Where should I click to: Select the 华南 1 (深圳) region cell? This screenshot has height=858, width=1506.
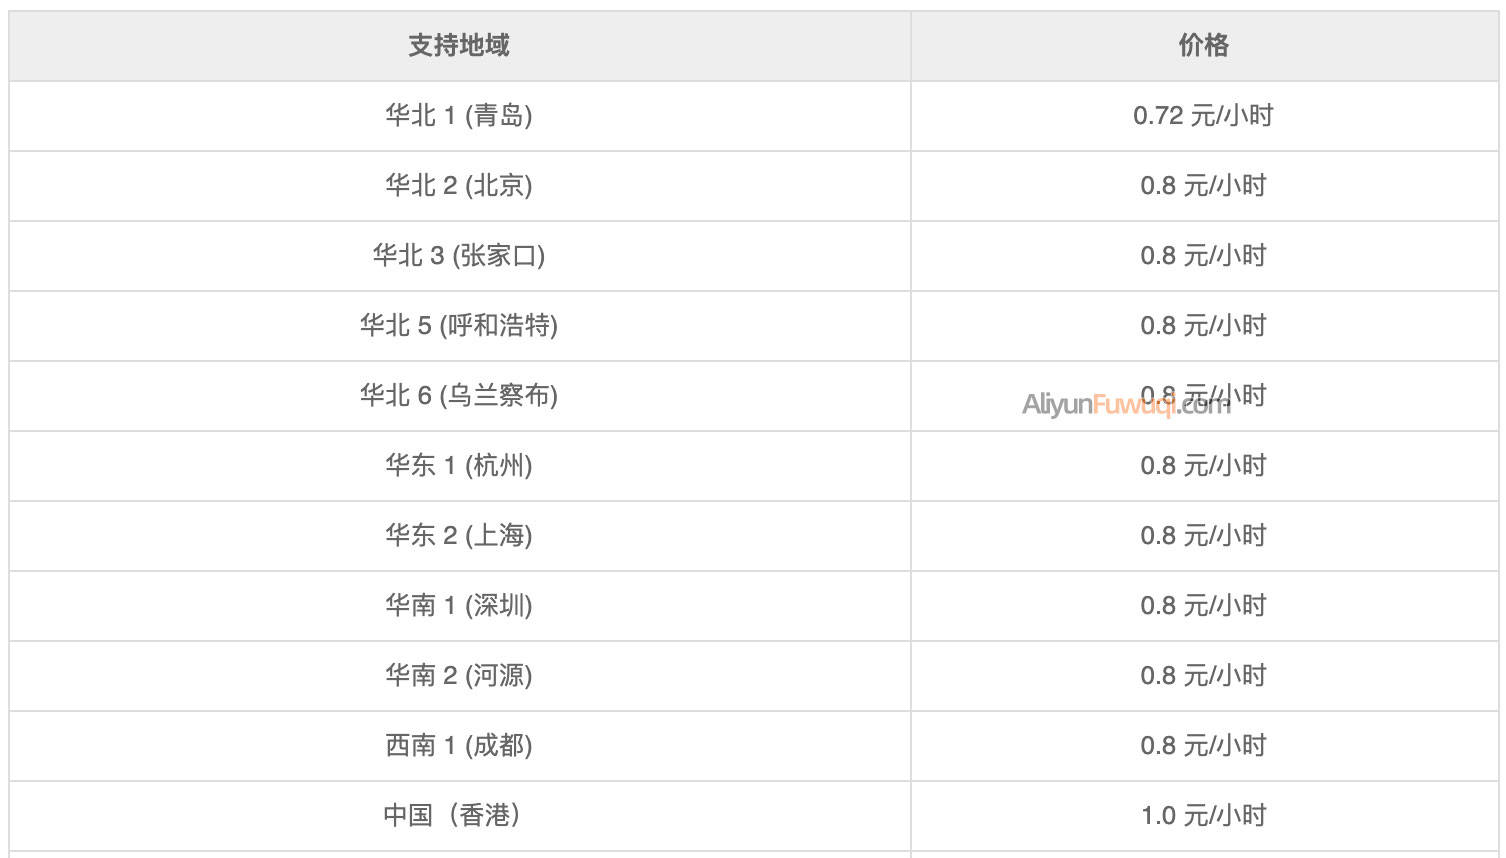tap(459, 606)
